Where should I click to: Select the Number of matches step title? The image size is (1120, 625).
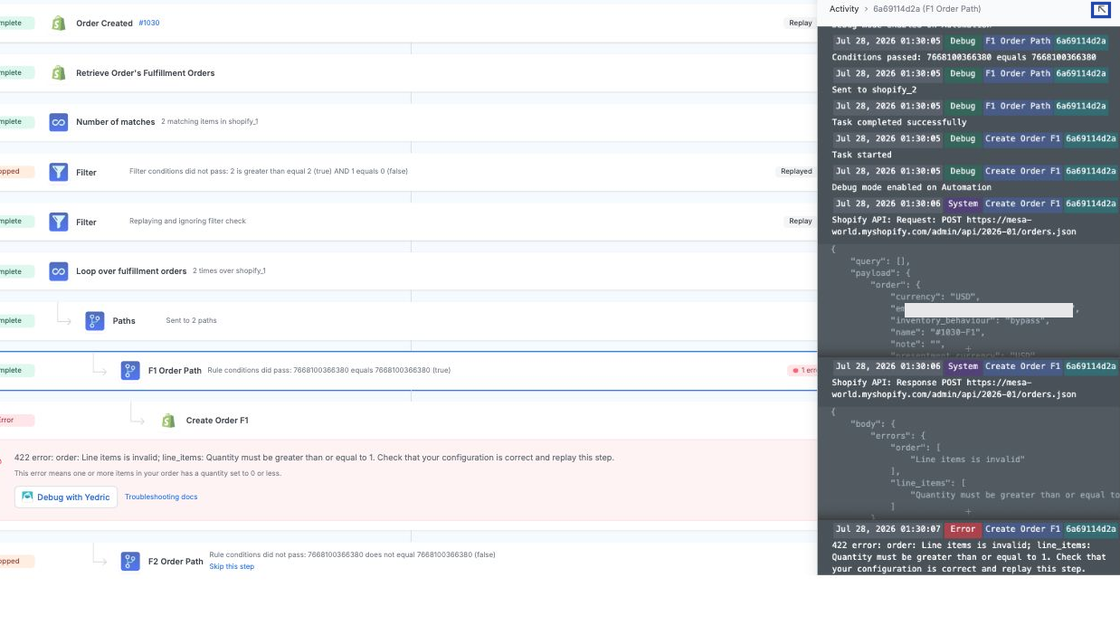(x=115, y=122)
